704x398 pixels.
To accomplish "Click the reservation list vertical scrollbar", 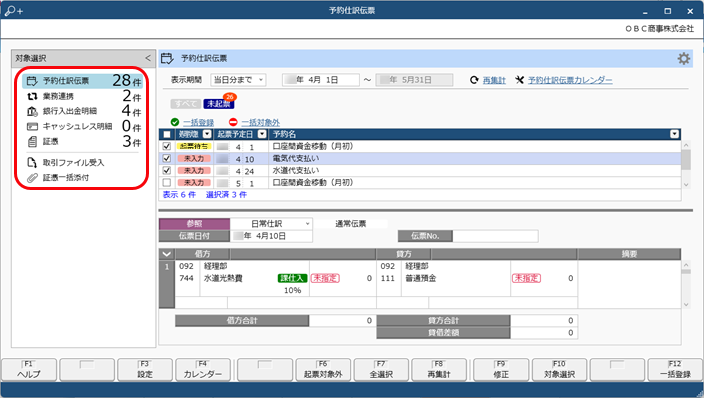I will (686, 165).
